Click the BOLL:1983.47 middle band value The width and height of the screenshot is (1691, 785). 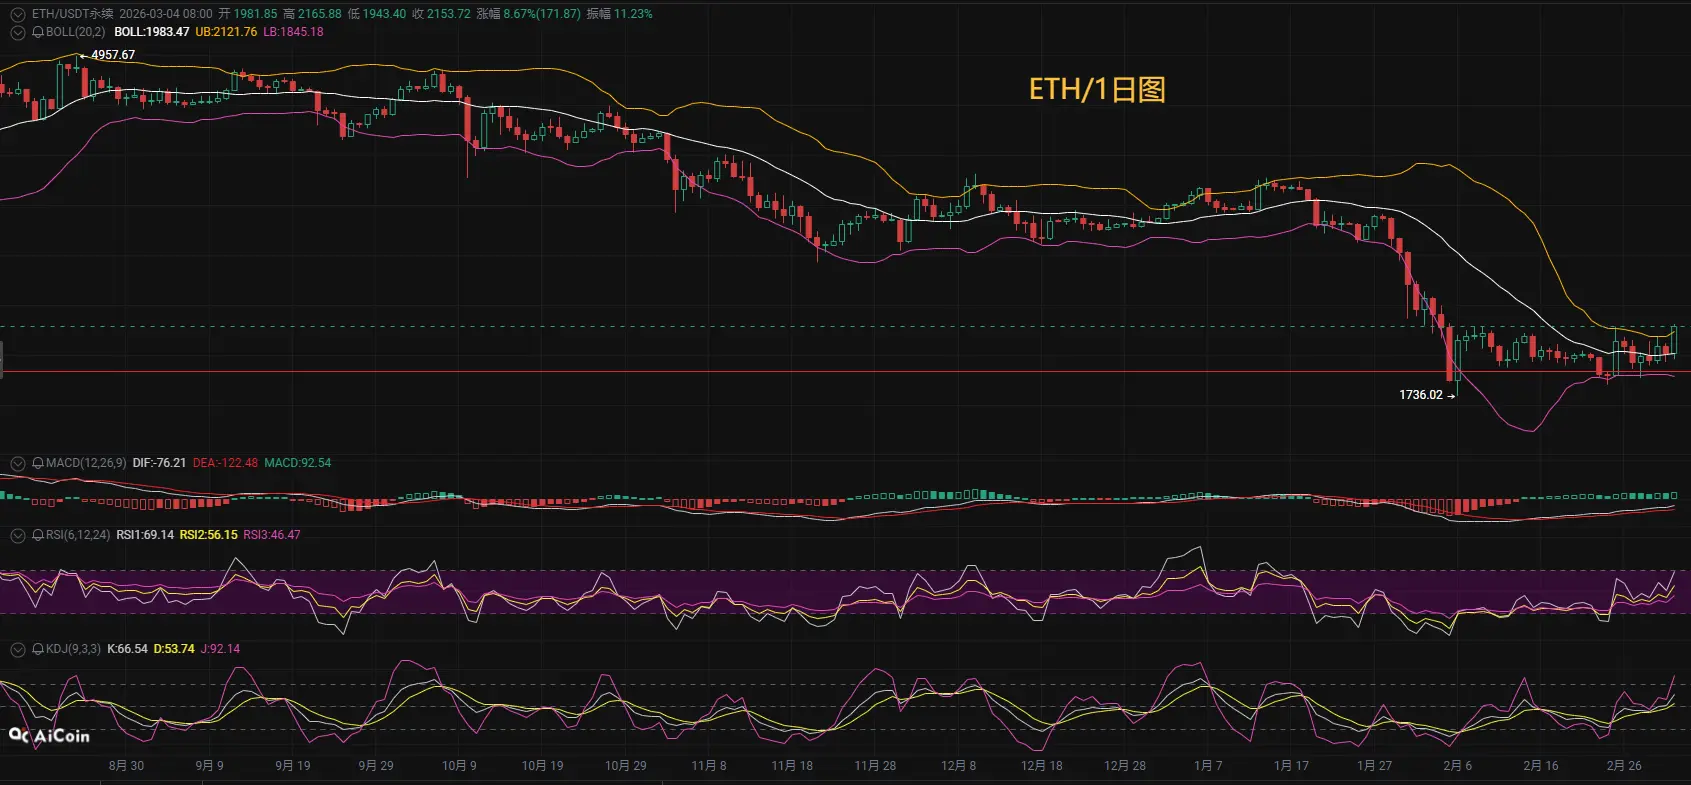click(152, 32)
